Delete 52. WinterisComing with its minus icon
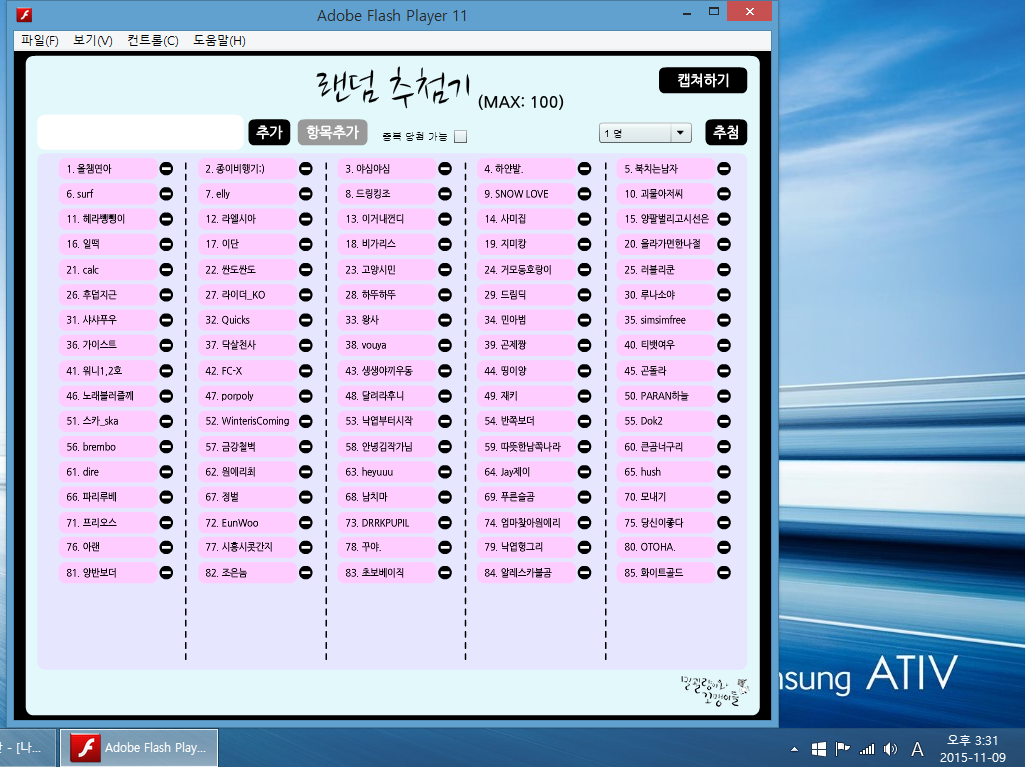The height and width of the screenshot is (767, 1025). click(x=305, y=421)
